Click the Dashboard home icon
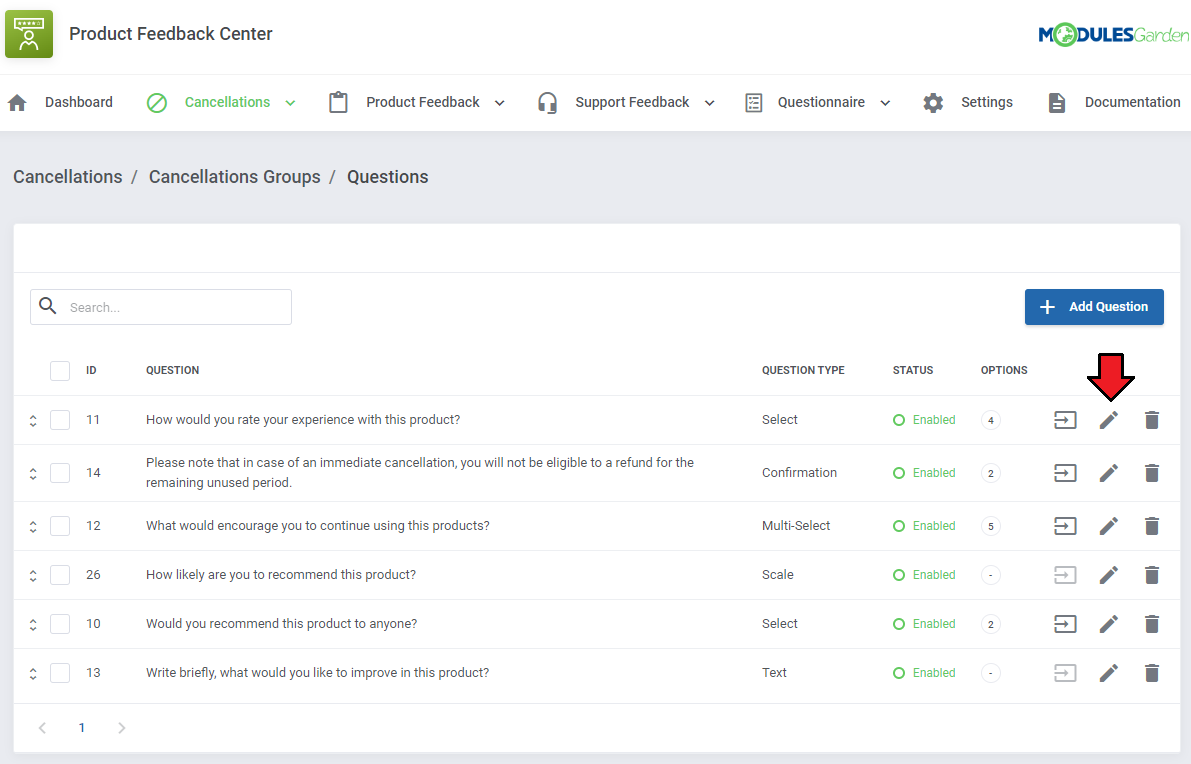1191x764 pixels. coord(17,103)
